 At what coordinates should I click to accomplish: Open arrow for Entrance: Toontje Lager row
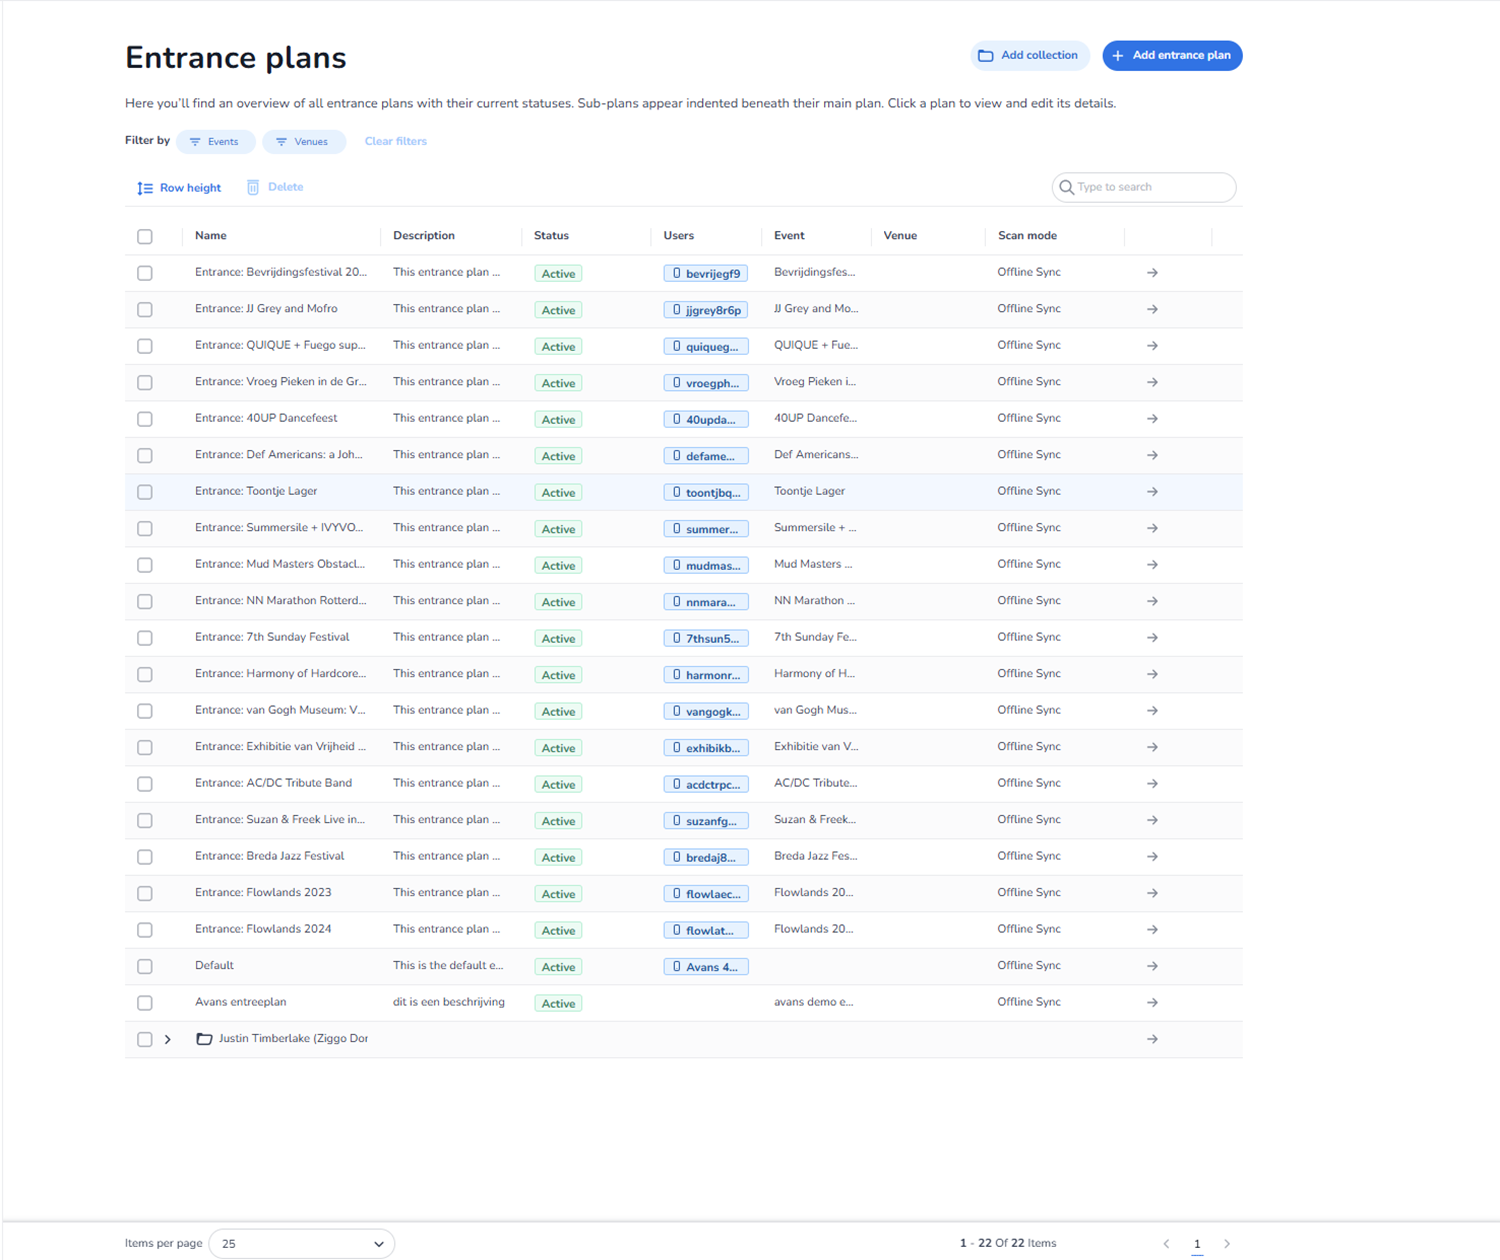(x=1152, y=492)
